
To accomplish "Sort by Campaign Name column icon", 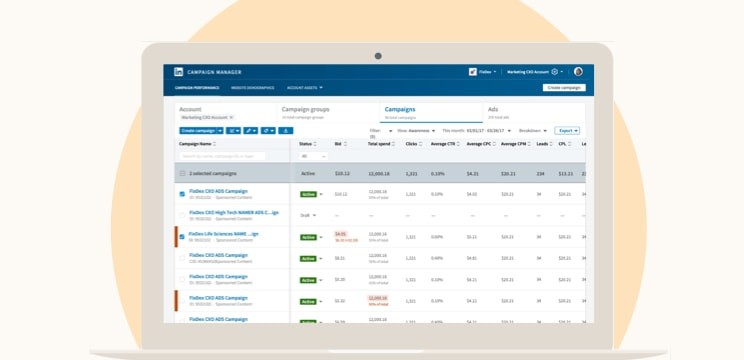I will pos(214,144).
